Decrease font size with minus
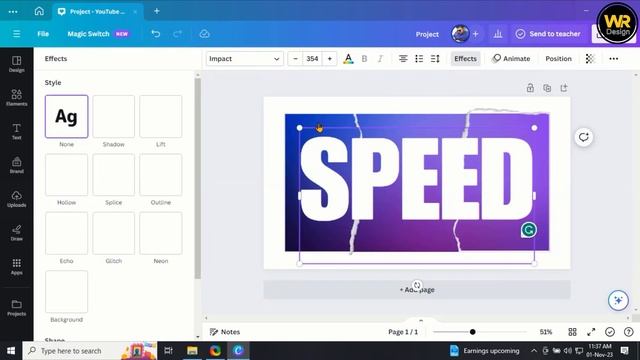 coord(296,59)
